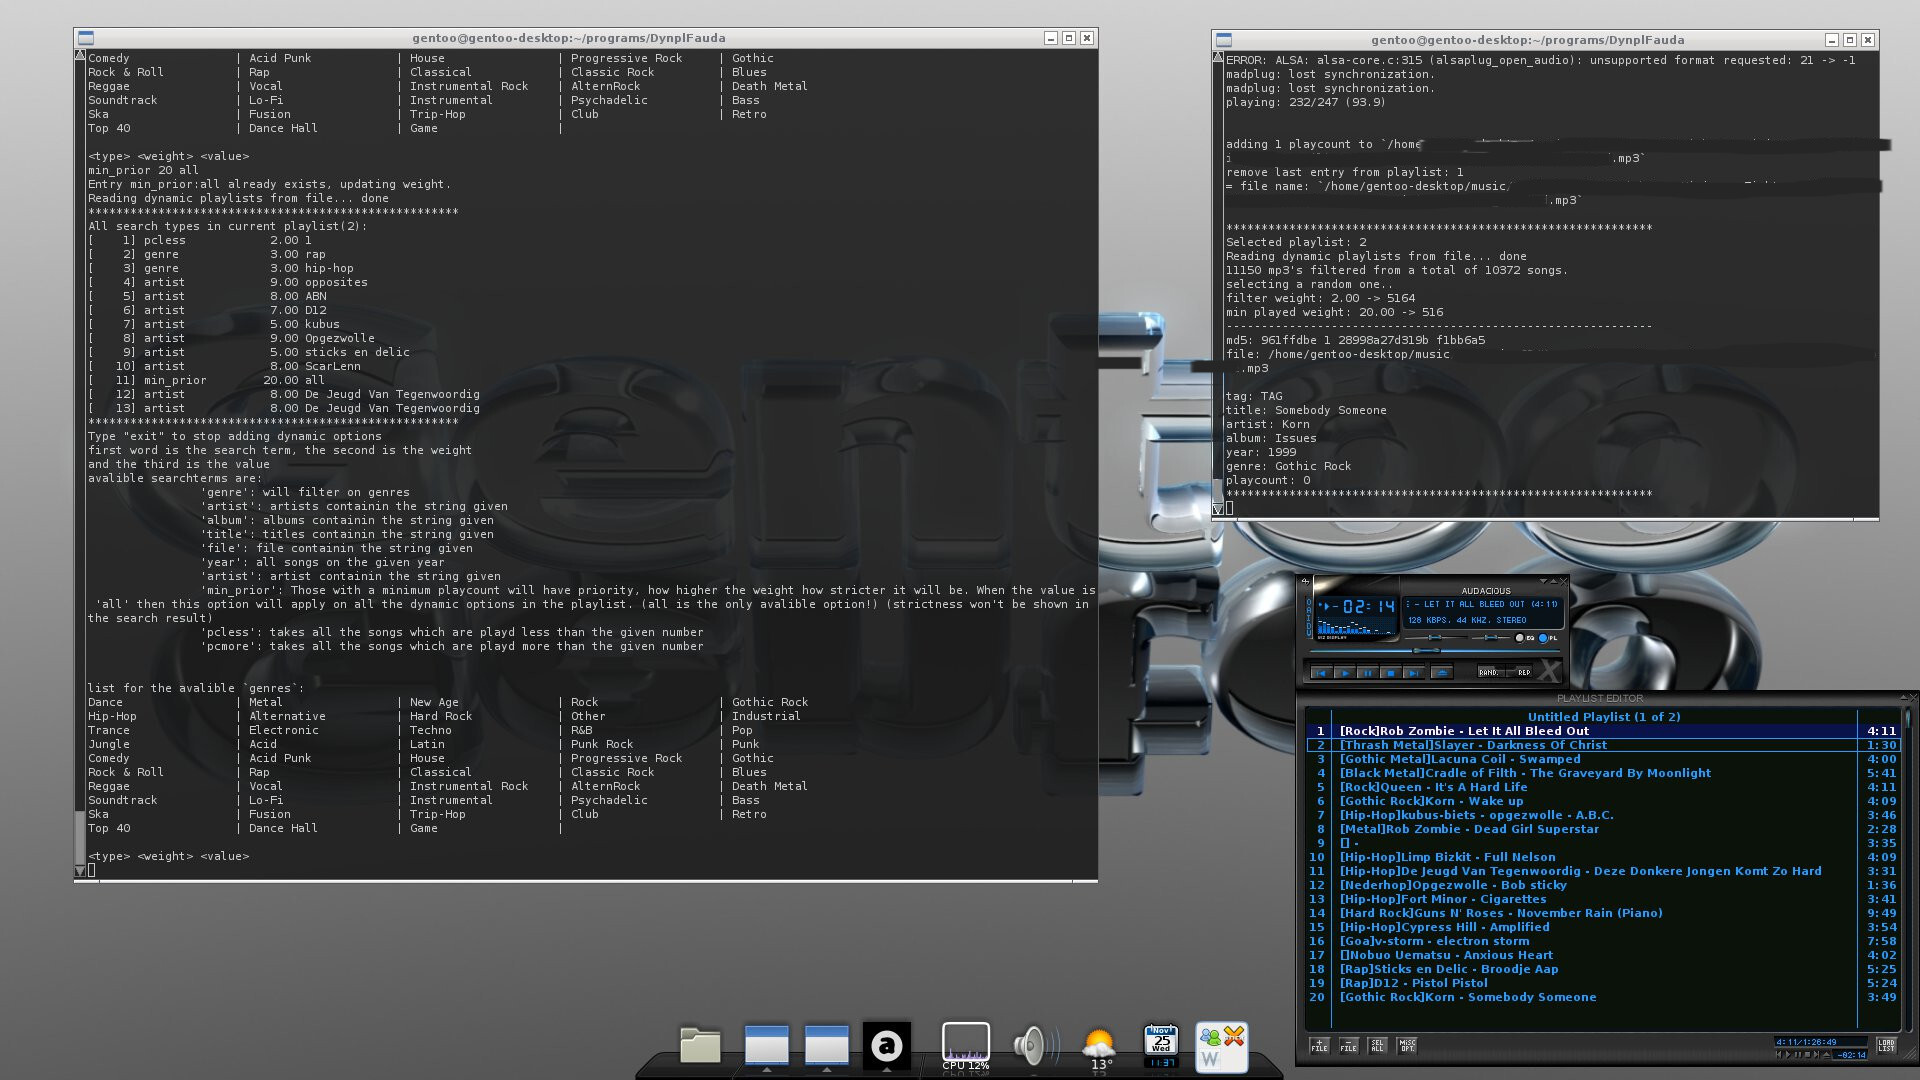Click the Eject open-file button
Image resolution: width=1920 pixels, height=1080 pixels.
click(x=1442, y=673)
